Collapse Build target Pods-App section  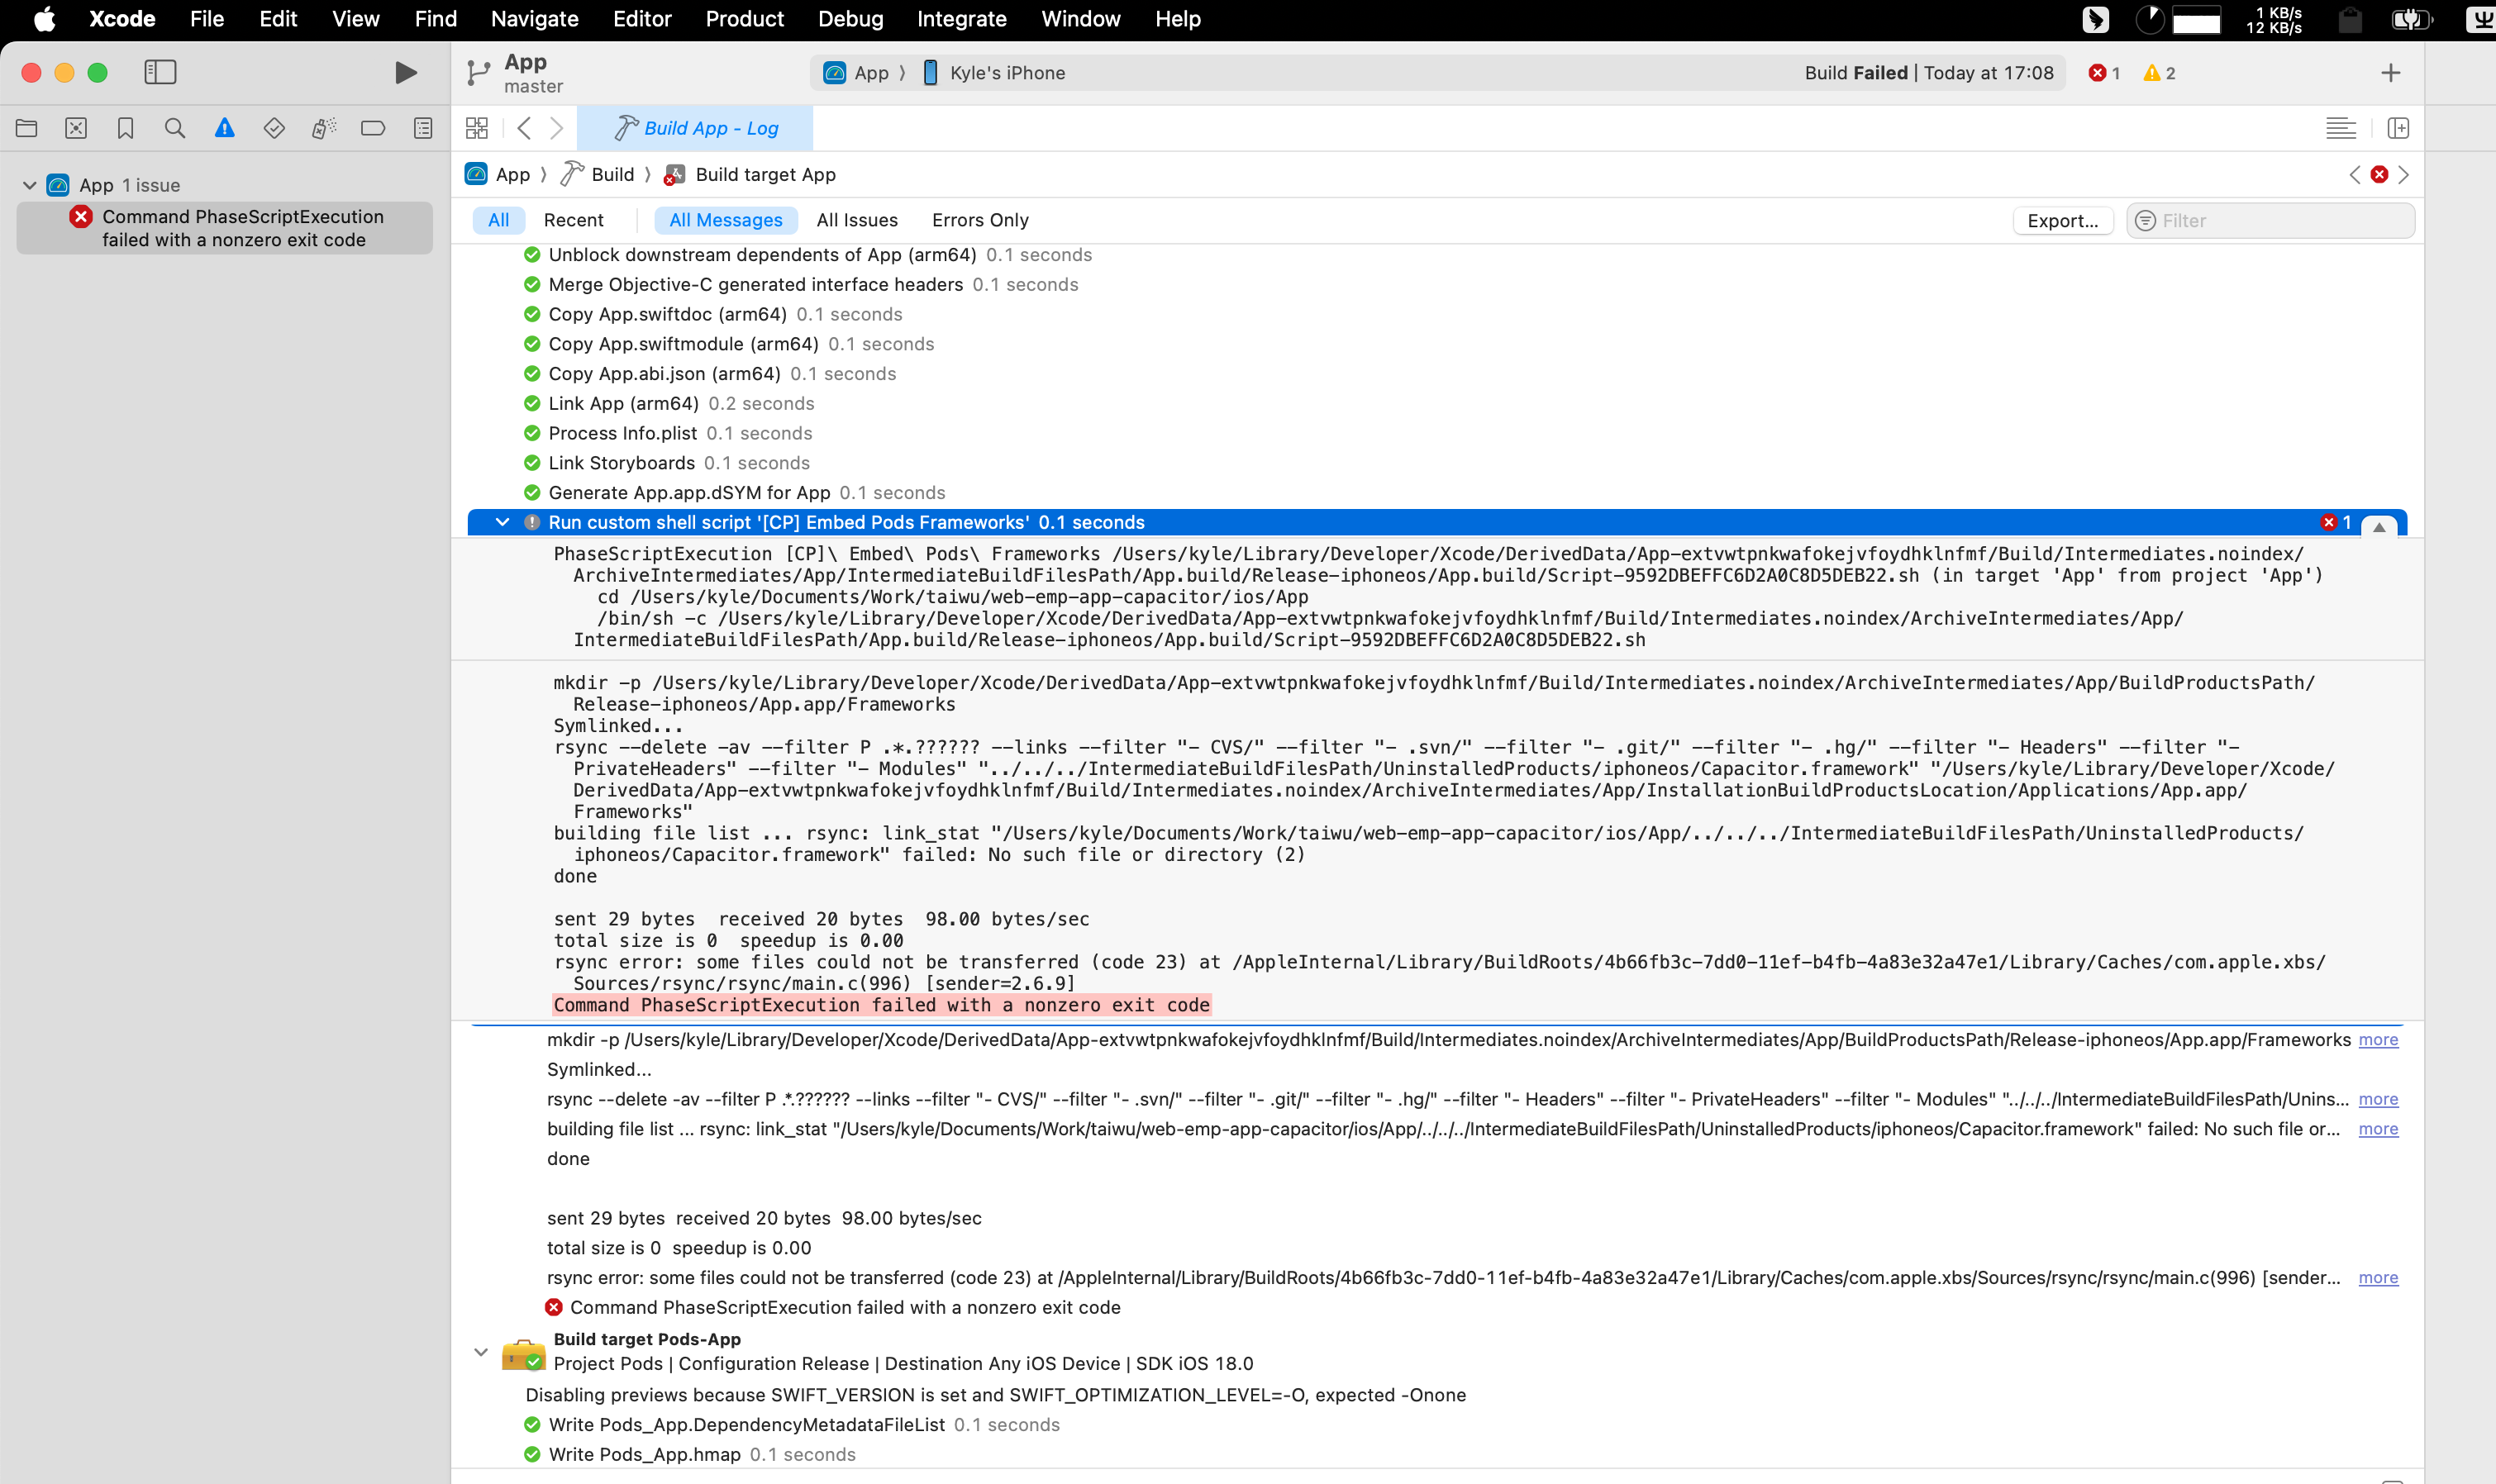481,1351
